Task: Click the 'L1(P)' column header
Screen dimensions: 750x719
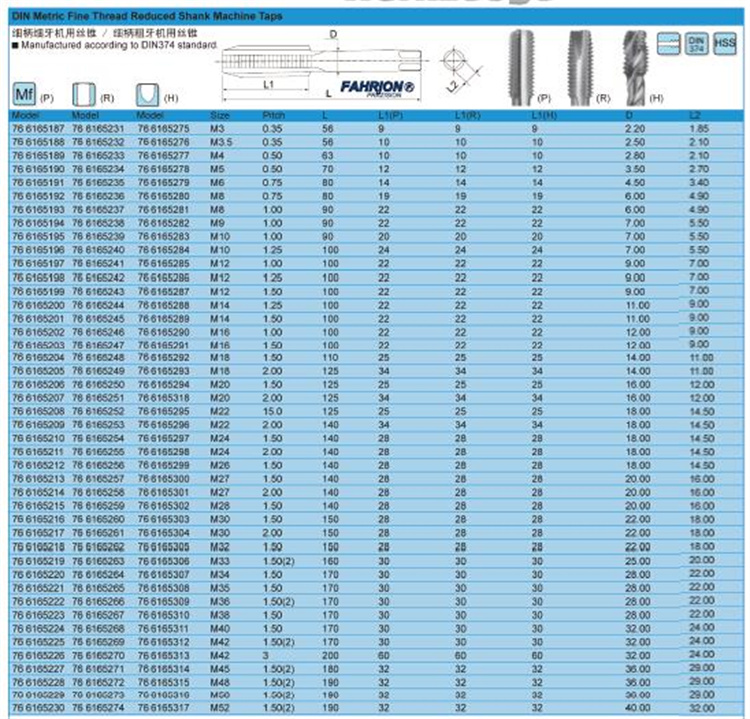Action: pyautogui.click(x=390, y=115)
